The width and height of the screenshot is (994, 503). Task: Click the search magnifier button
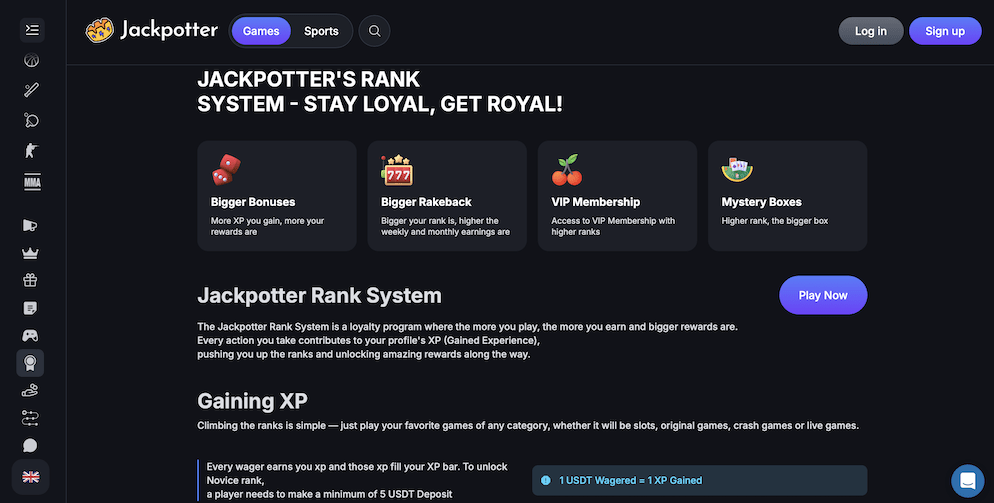[375, 31]
